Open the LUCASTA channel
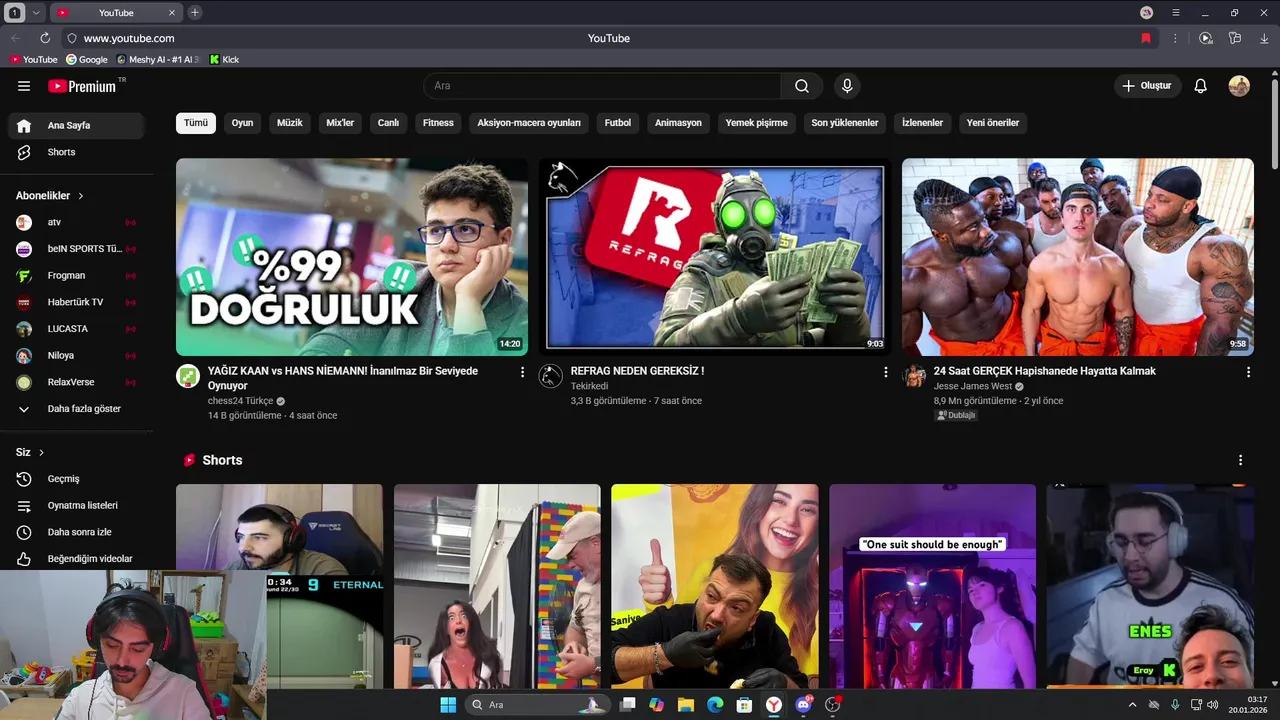The width and height of the screenshot is (1280, 720). click(x=78, y=329)
